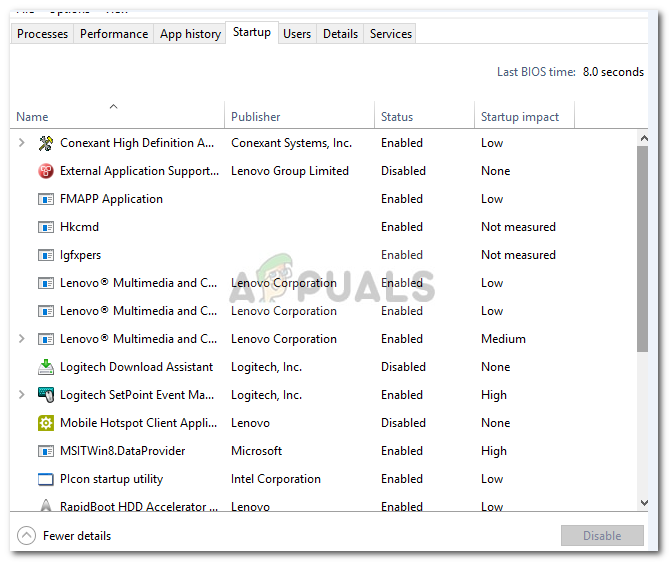Switch to the Performance tab

tap(114, 34)
